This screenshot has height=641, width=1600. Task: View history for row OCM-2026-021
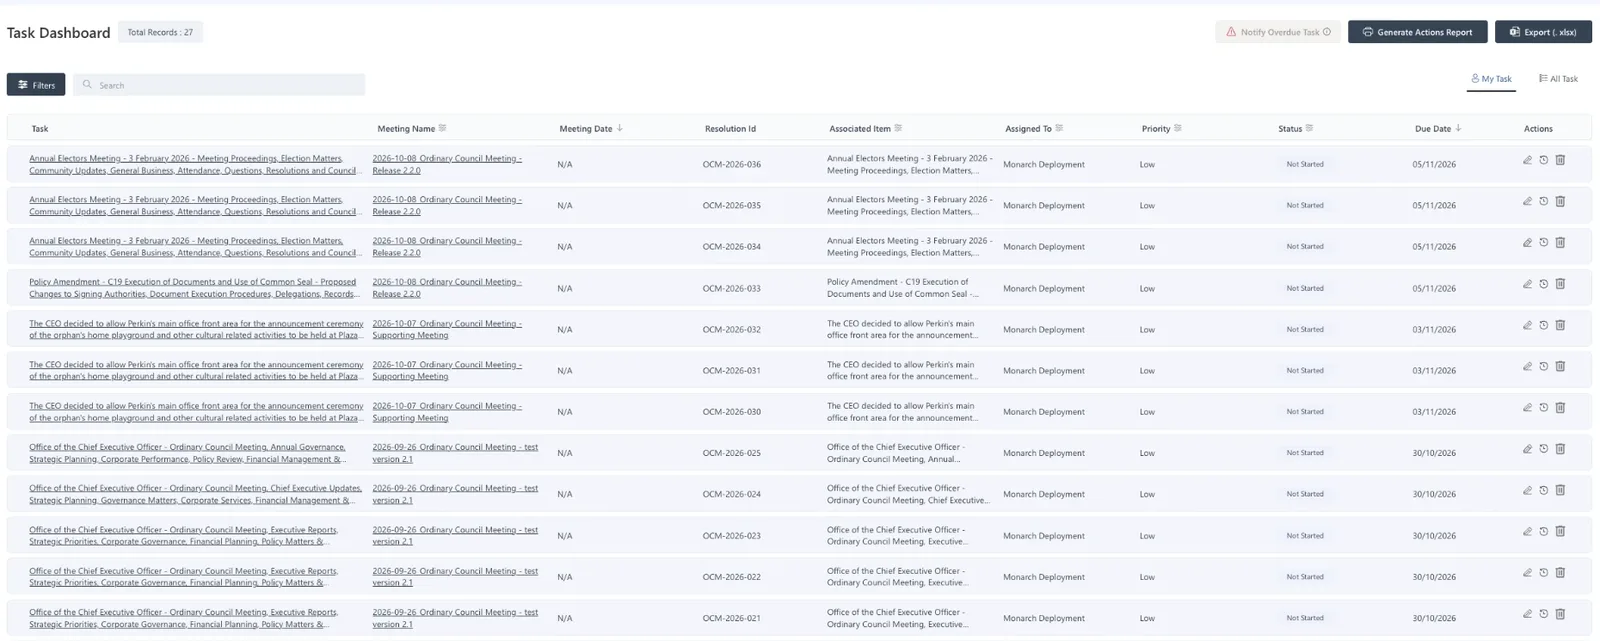tap(1543, 614)
